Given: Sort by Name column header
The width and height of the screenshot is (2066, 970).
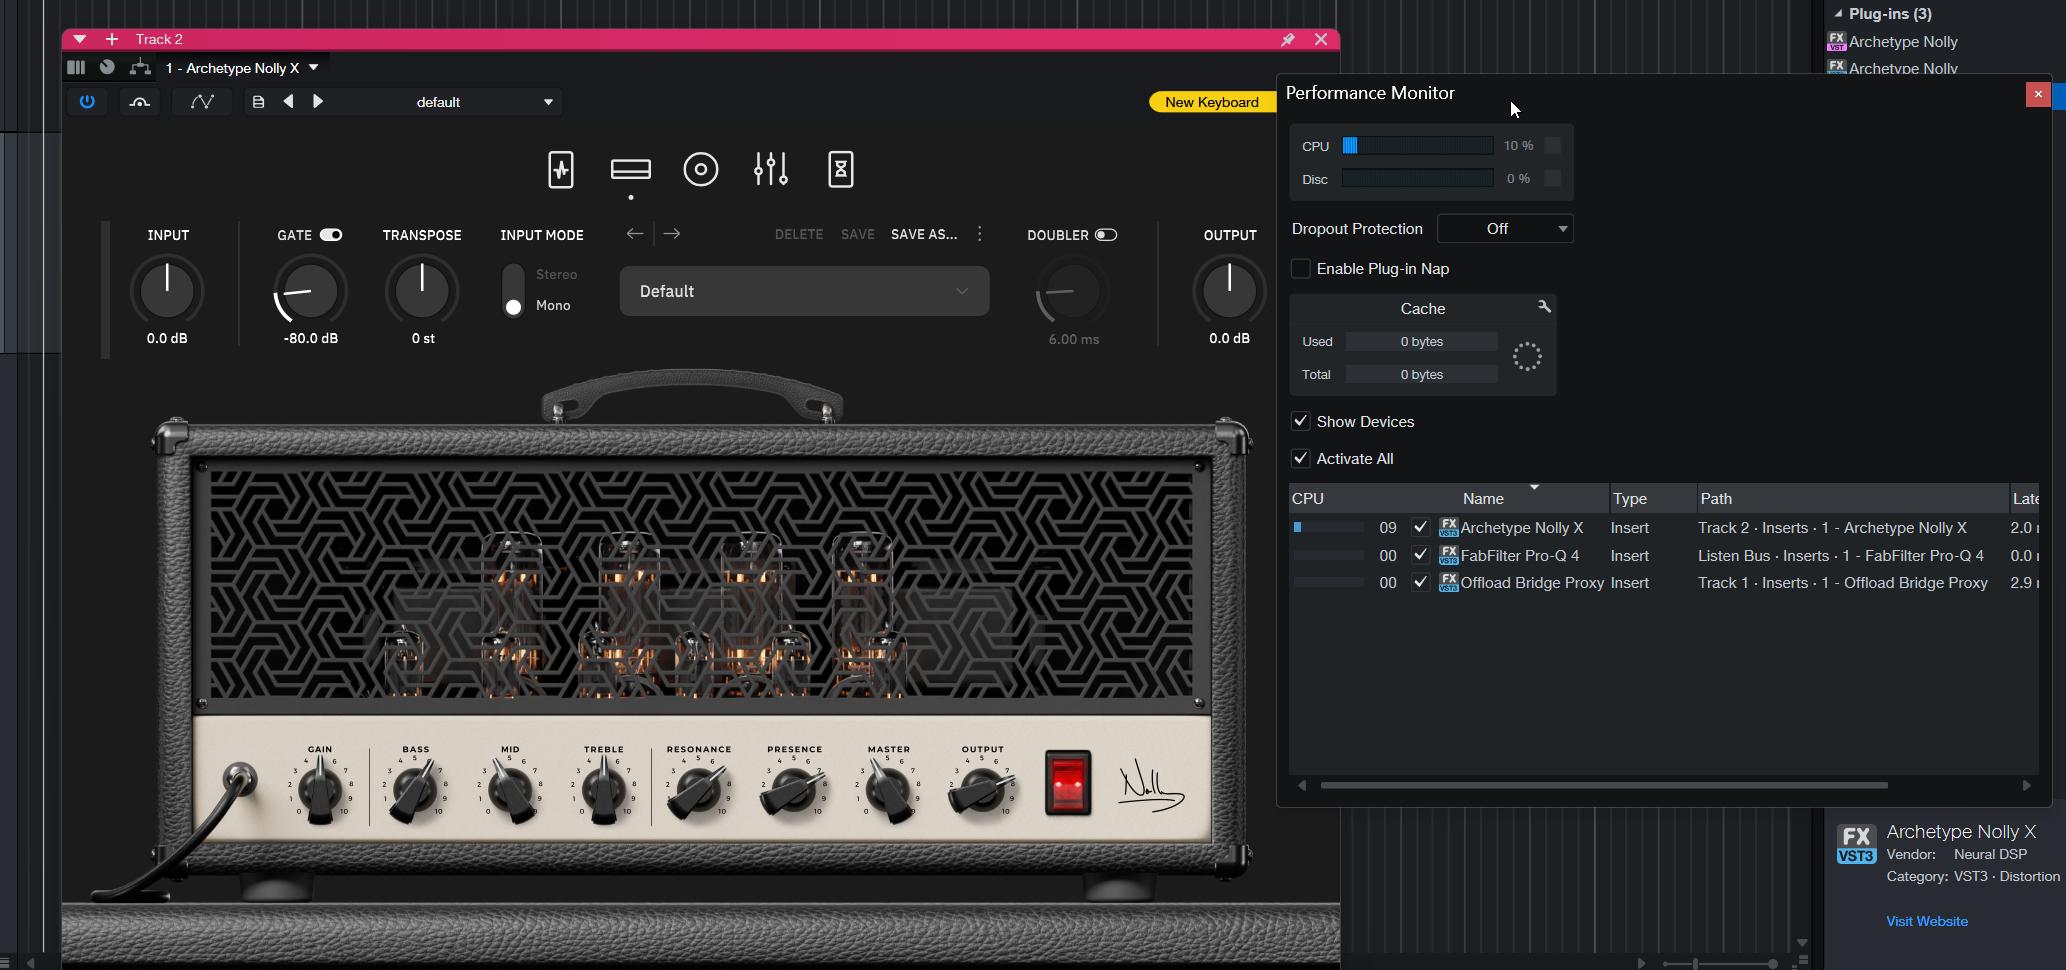Looking at the screenshot, I should point(1483,498).
